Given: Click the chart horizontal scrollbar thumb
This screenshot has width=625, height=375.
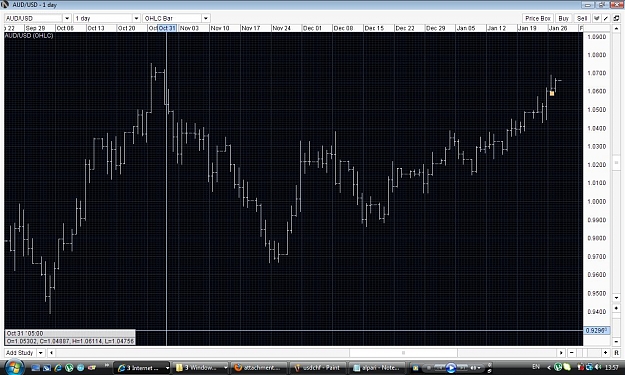Looking at the screenshot, I should point(403,353).
